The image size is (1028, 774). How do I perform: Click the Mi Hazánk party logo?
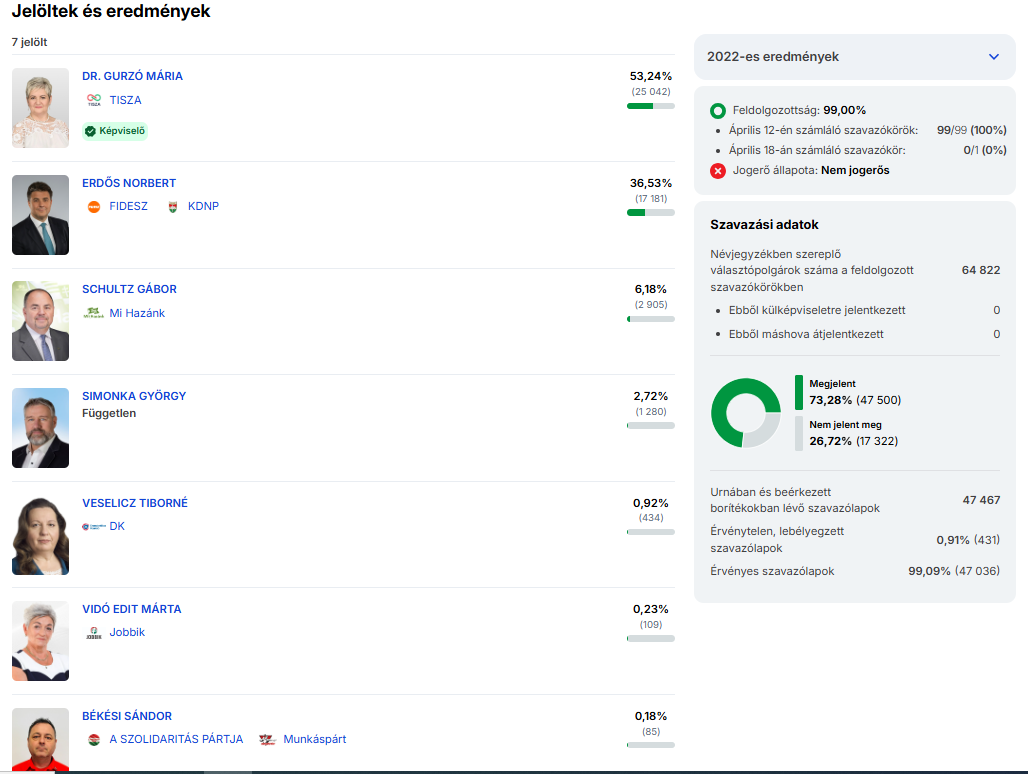[94, 313]
